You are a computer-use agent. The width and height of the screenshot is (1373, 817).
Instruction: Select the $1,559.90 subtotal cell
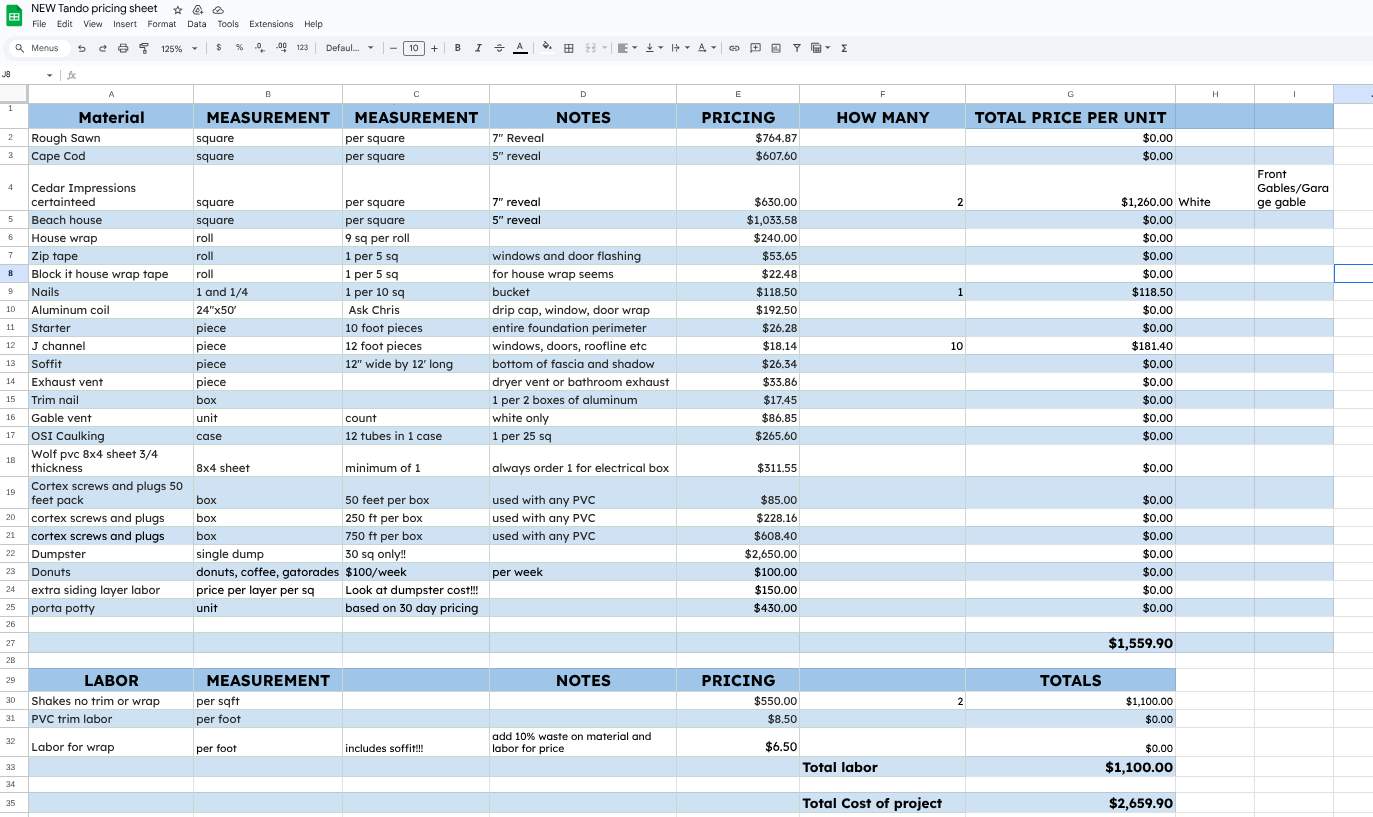[x=1070, y=643]
